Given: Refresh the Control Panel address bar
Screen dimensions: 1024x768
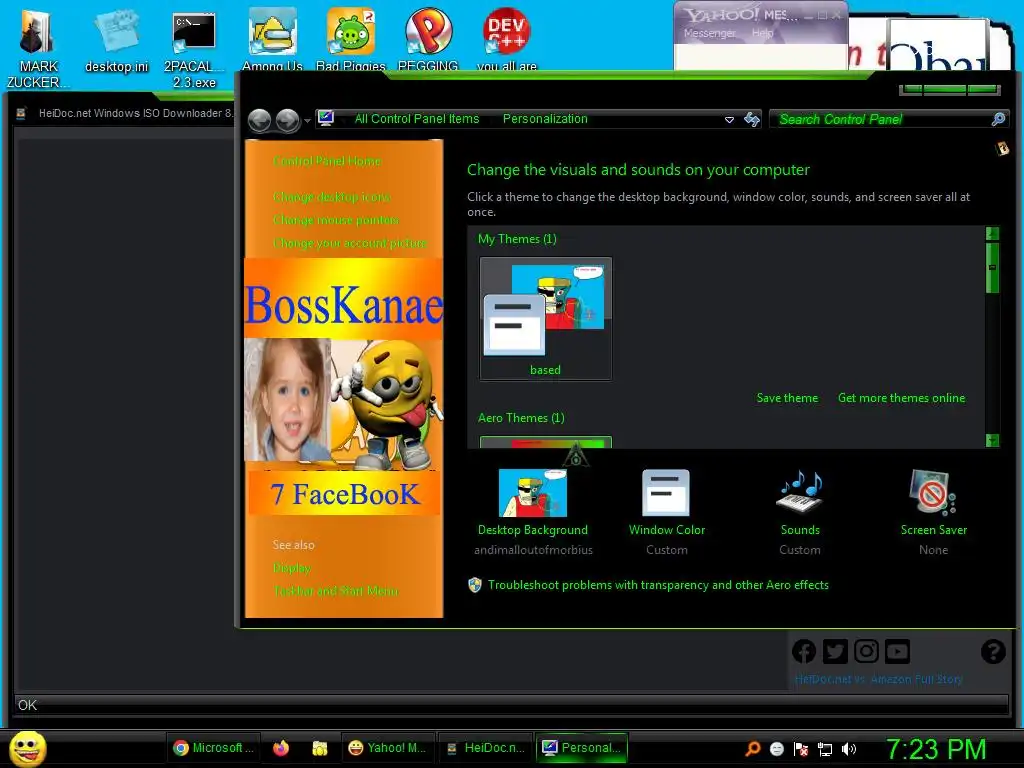Looking at the screenshot, I should [752, 119].
